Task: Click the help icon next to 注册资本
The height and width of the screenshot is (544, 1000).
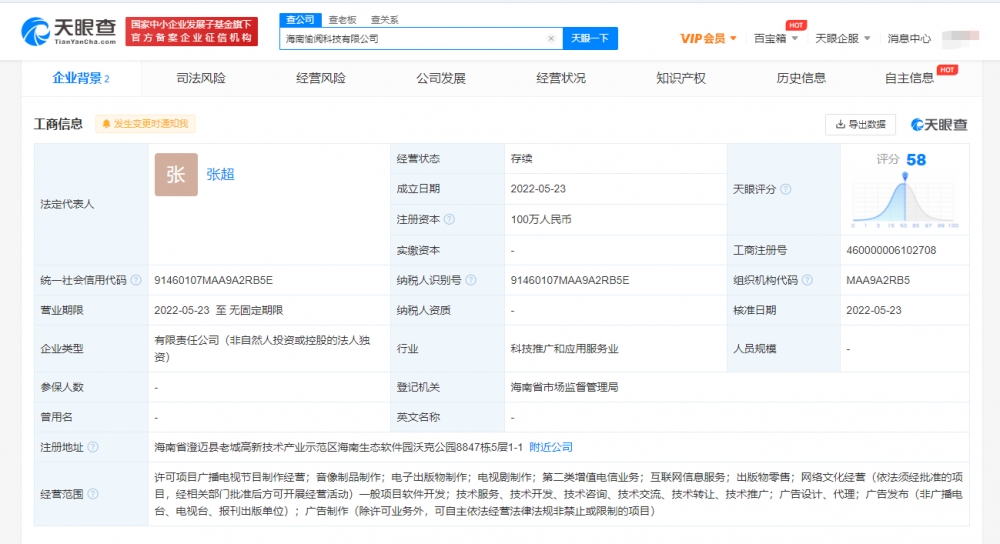Action: (x=449, y=219)
